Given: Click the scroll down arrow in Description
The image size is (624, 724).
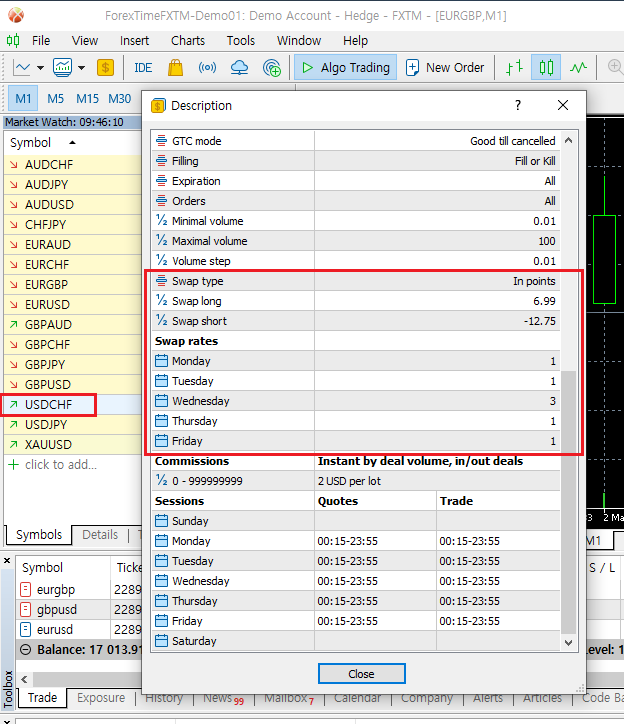Looking at the screenshot, I should click(x=569, y=643).
